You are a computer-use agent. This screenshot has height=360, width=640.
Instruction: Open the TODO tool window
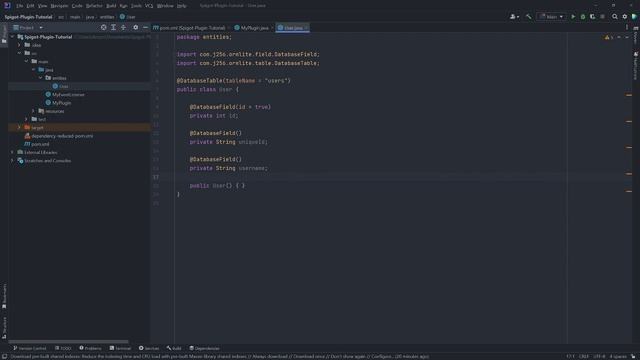pyautogui.click(x=63, y=348)
